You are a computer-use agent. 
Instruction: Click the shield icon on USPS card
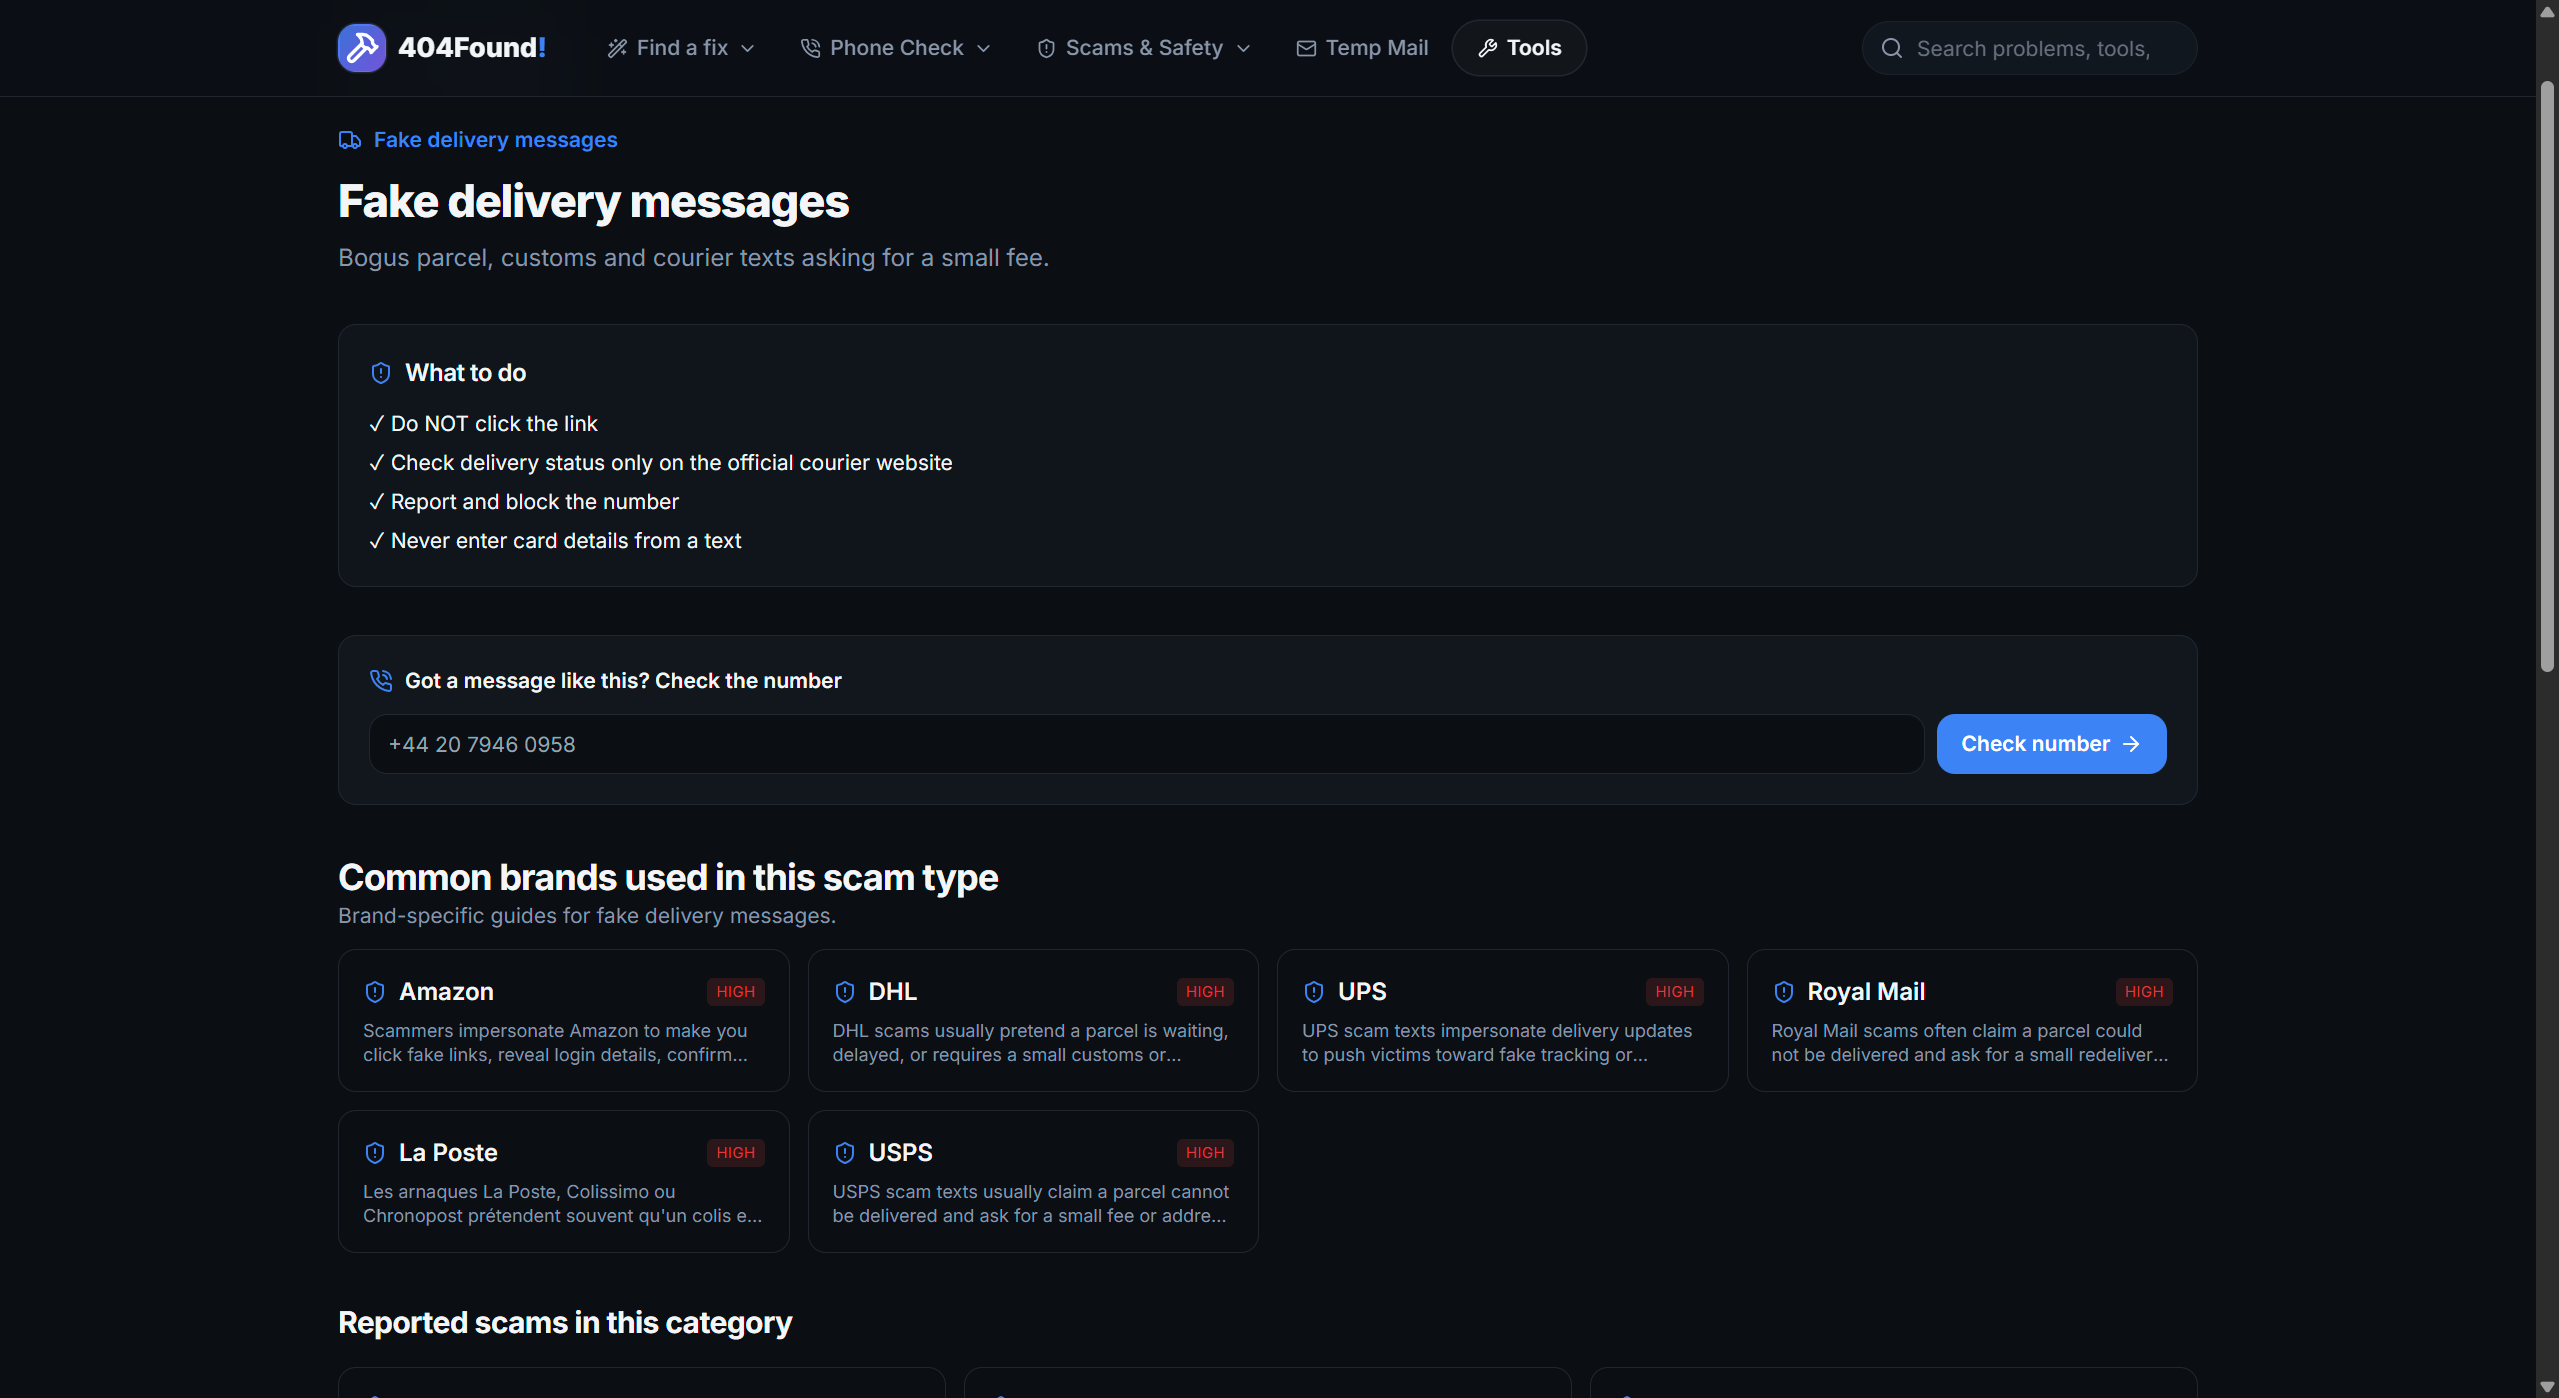point(845,1153)
